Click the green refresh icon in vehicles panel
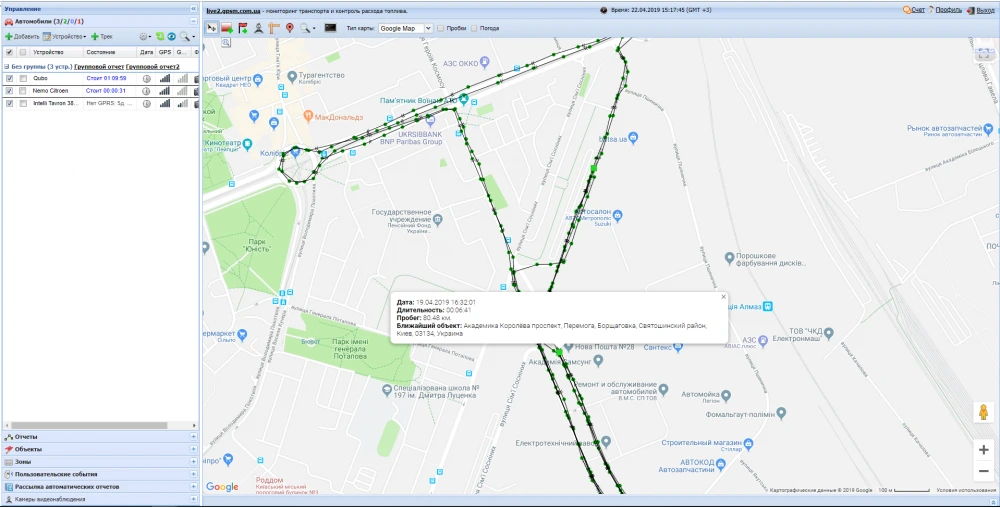1000x508 pixels. tap(160, 36)
